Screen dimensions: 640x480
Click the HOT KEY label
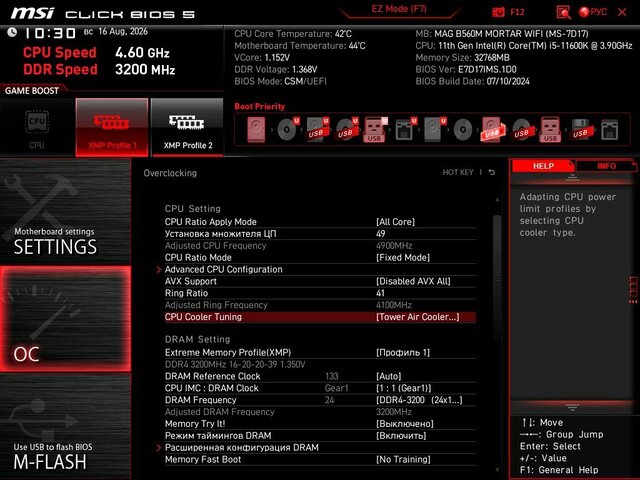click(x=458, y=173)
